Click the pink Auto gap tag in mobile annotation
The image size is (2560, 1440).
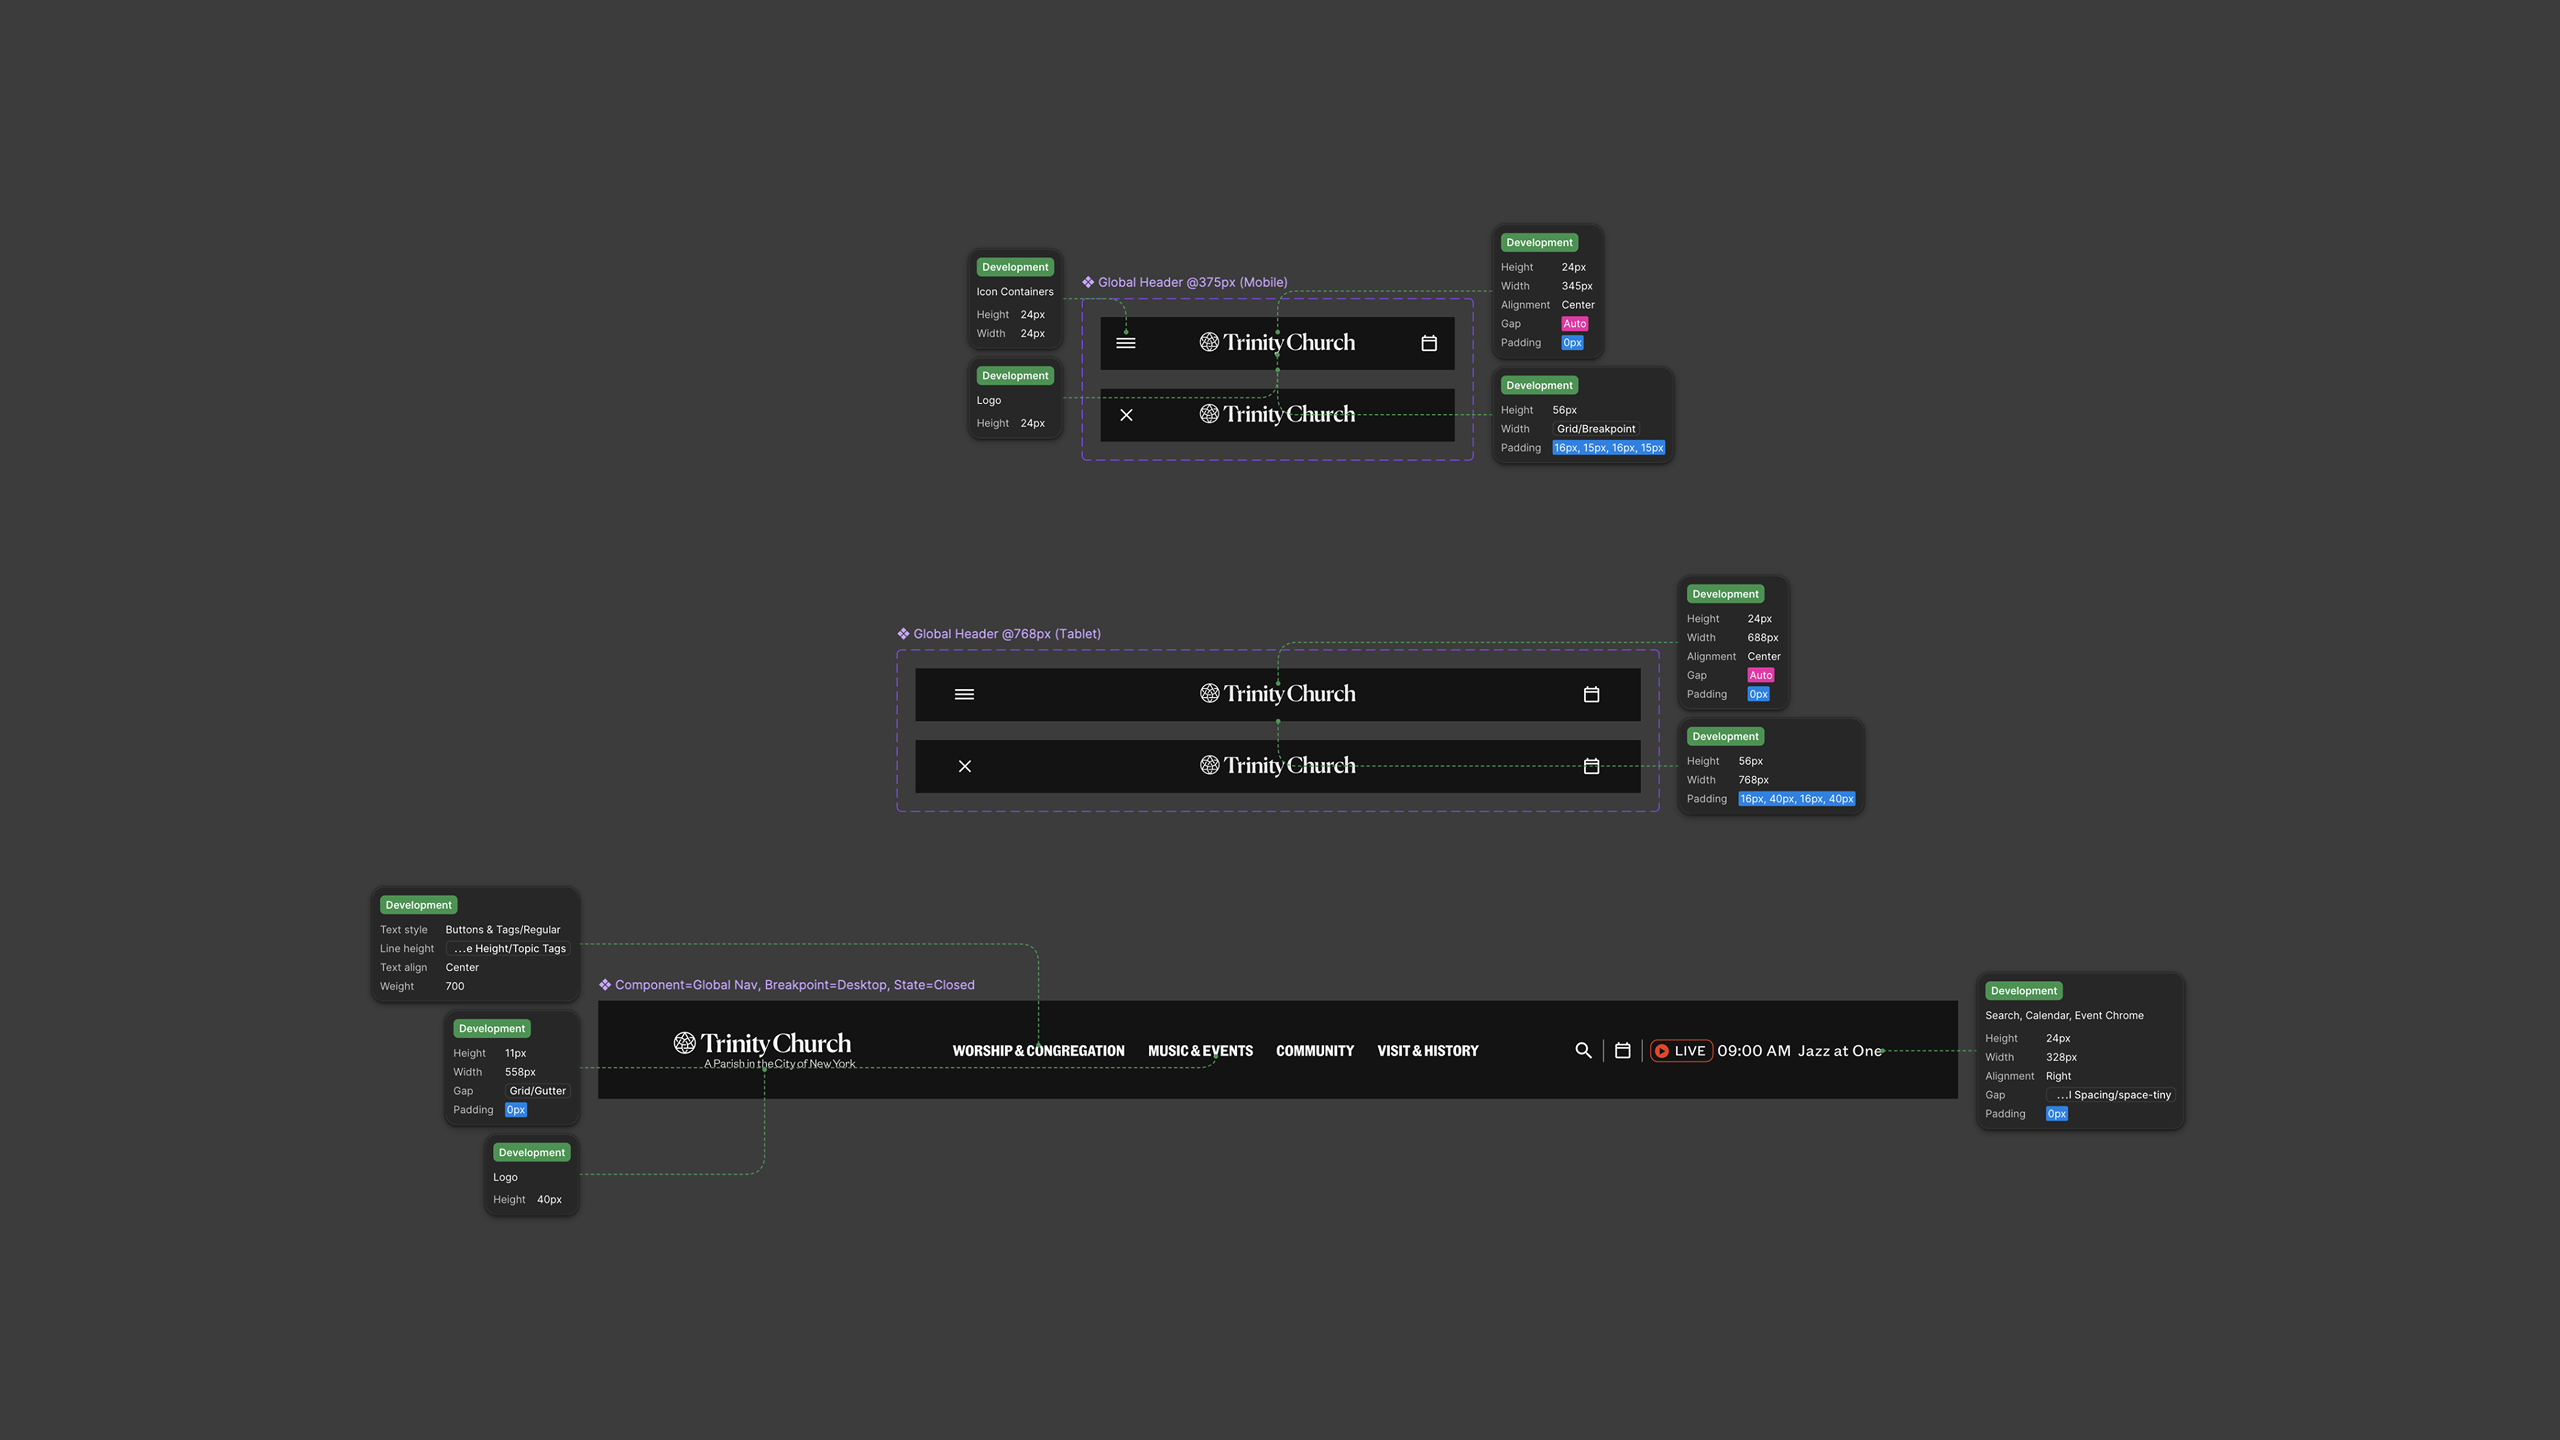click(1574, 324)
